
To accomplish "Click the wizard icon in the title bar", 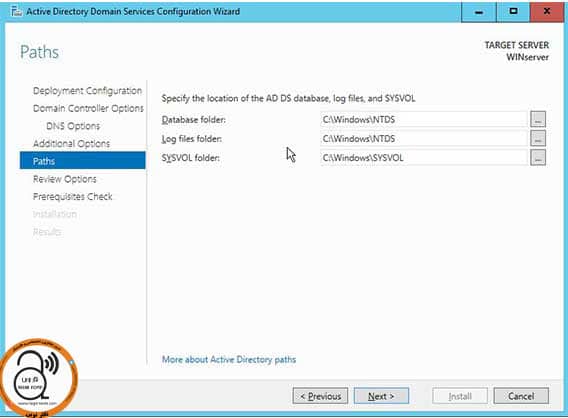I will (x=16, y=12).
